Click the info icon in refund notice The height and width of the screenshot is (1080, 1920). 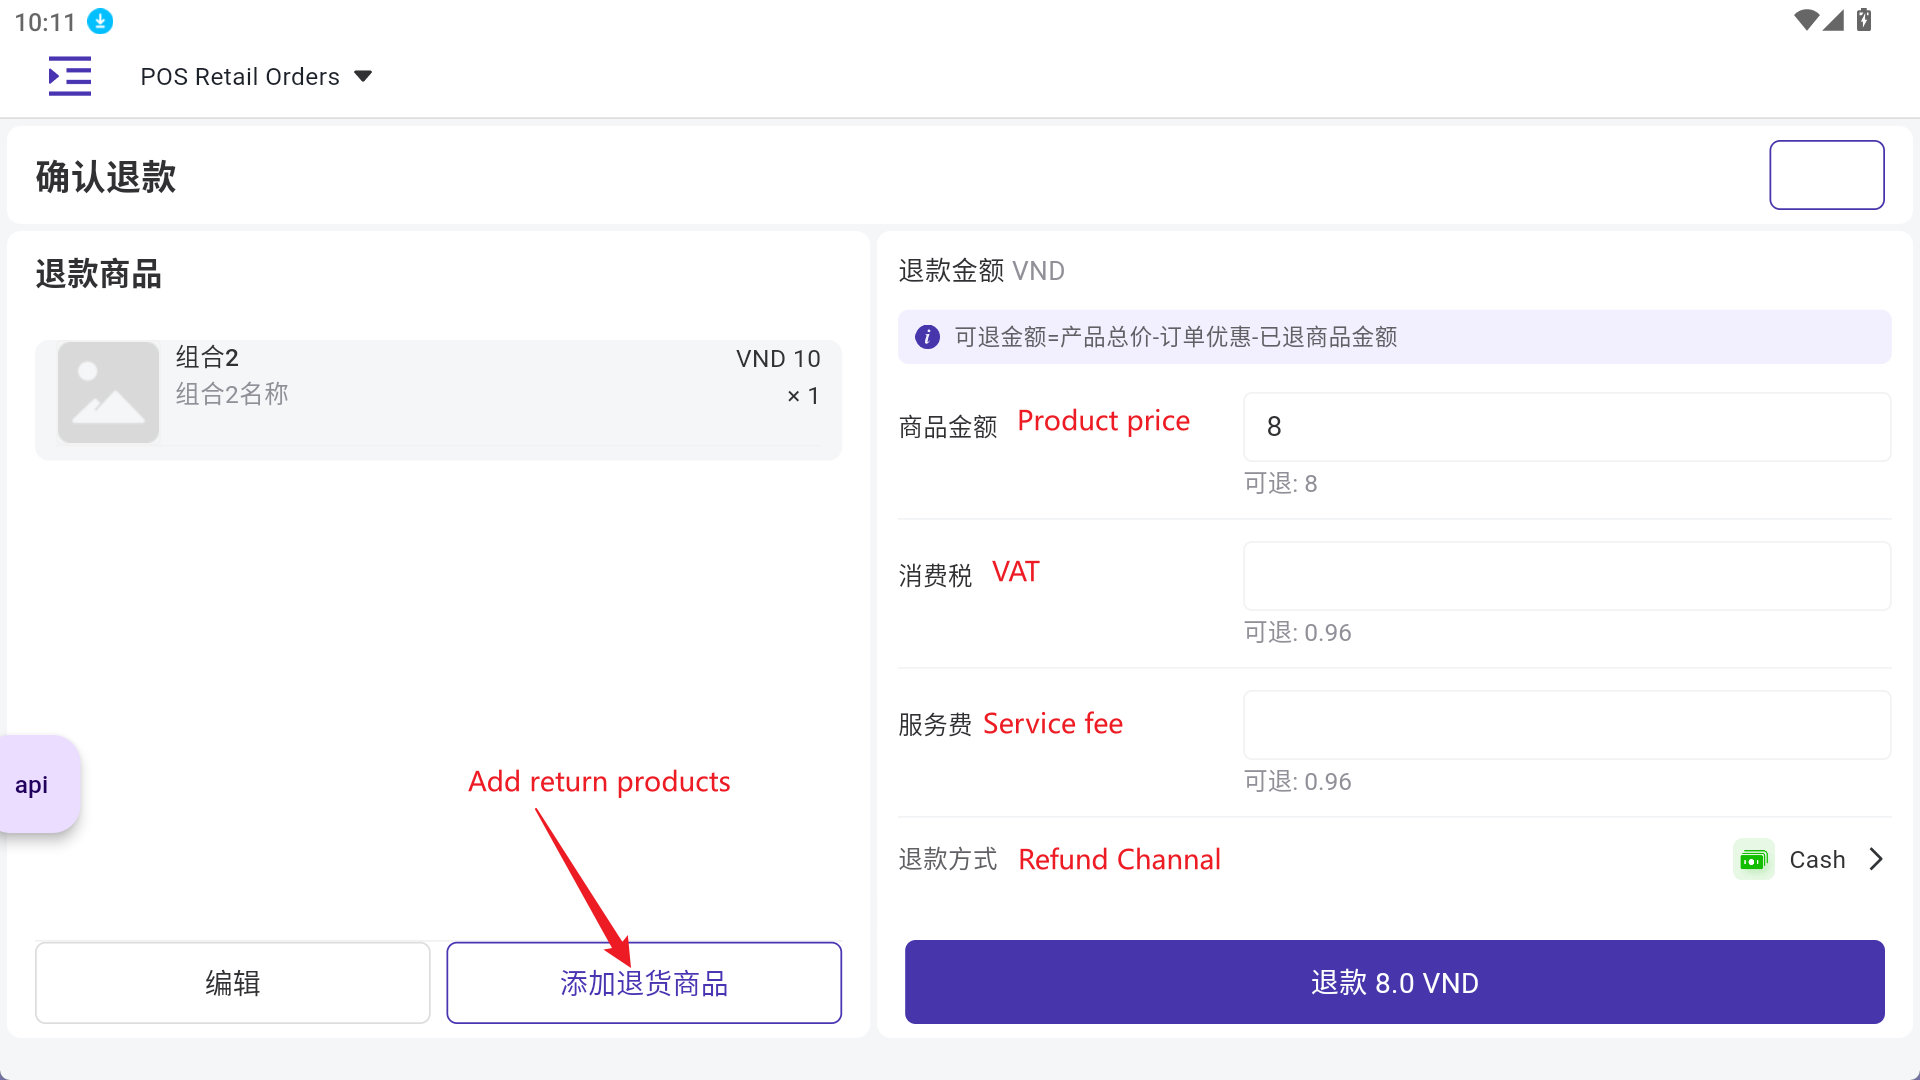927,337
